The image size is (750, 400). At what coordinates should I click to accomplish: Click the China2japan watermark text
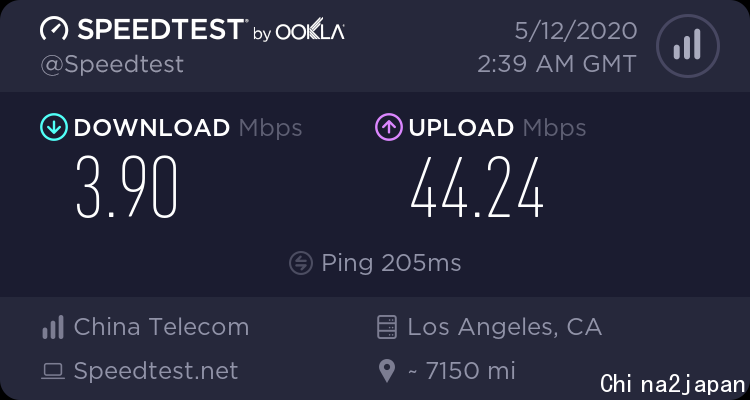(x=673, y=384)
